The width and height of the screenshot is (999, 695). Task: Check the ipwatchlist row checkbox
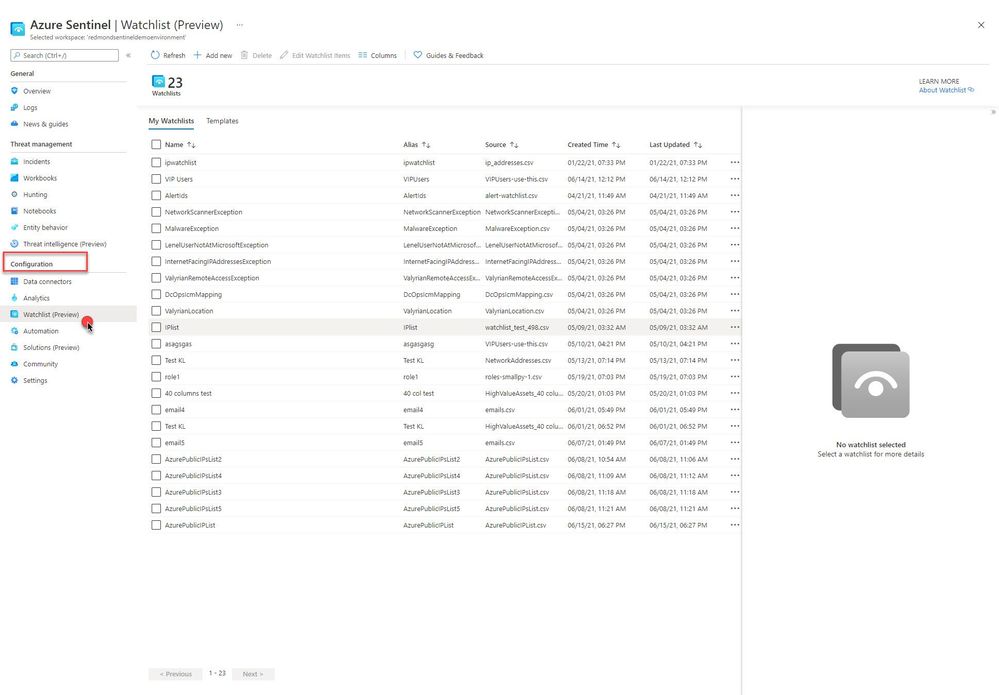coord(156,162)
